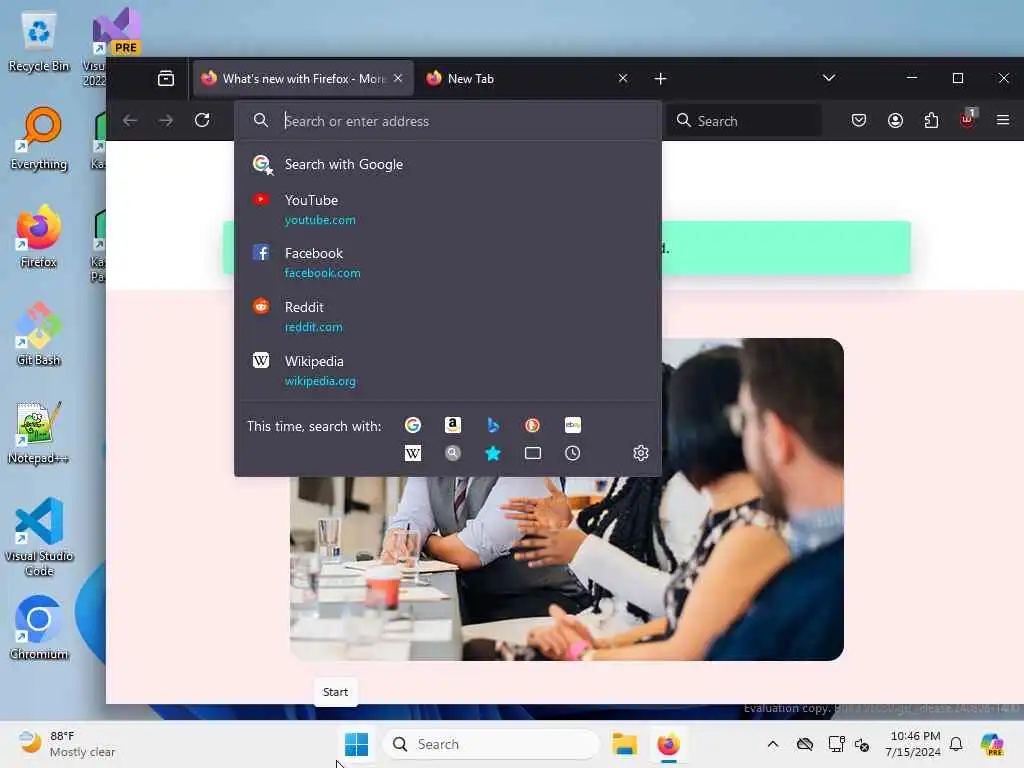Search this time with DuckDuckGo icon
The image size is (1024, 768).
[x=532, y=425]
